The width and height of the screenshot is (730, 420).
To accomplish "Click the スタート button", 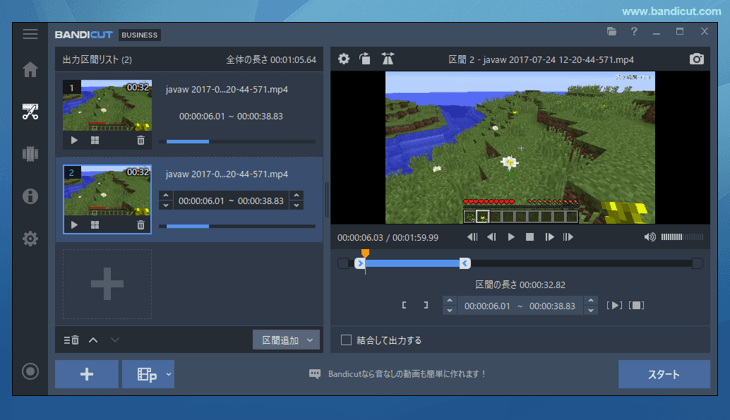I will point(664,374).
